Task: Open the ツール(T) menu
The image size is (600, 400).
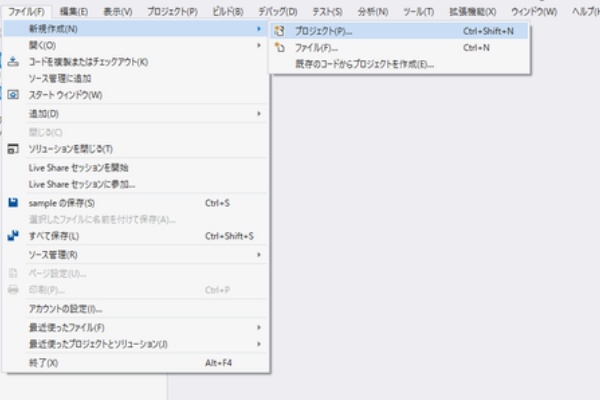Action: pyautogui.click(x=419, y=12)
